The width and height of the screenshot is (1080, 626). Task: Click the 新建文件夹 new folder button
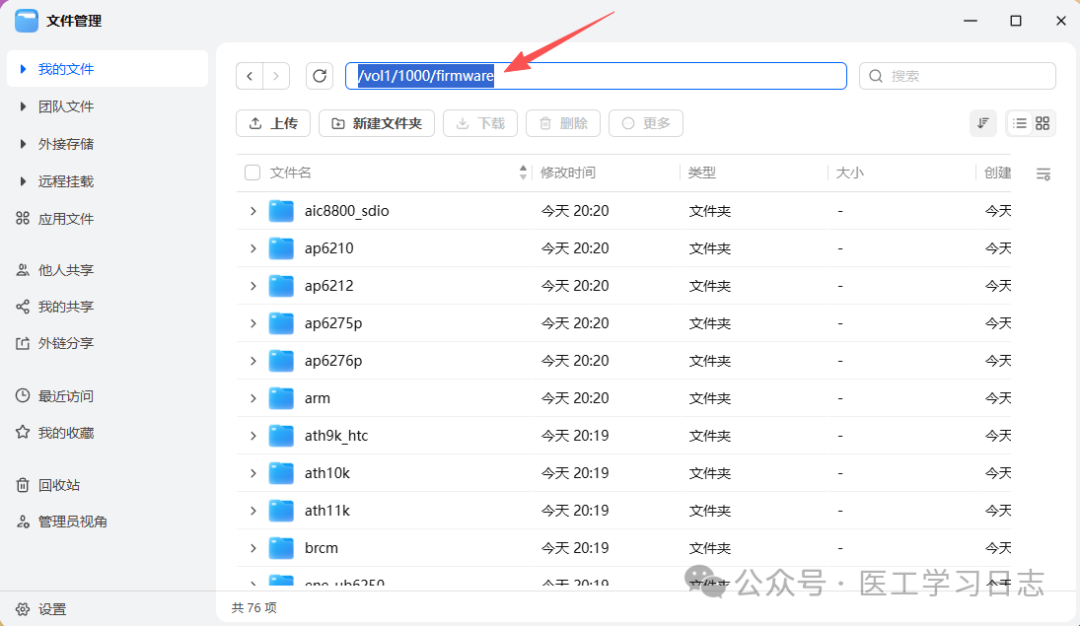pyautogui.click(x=376, y=123)
